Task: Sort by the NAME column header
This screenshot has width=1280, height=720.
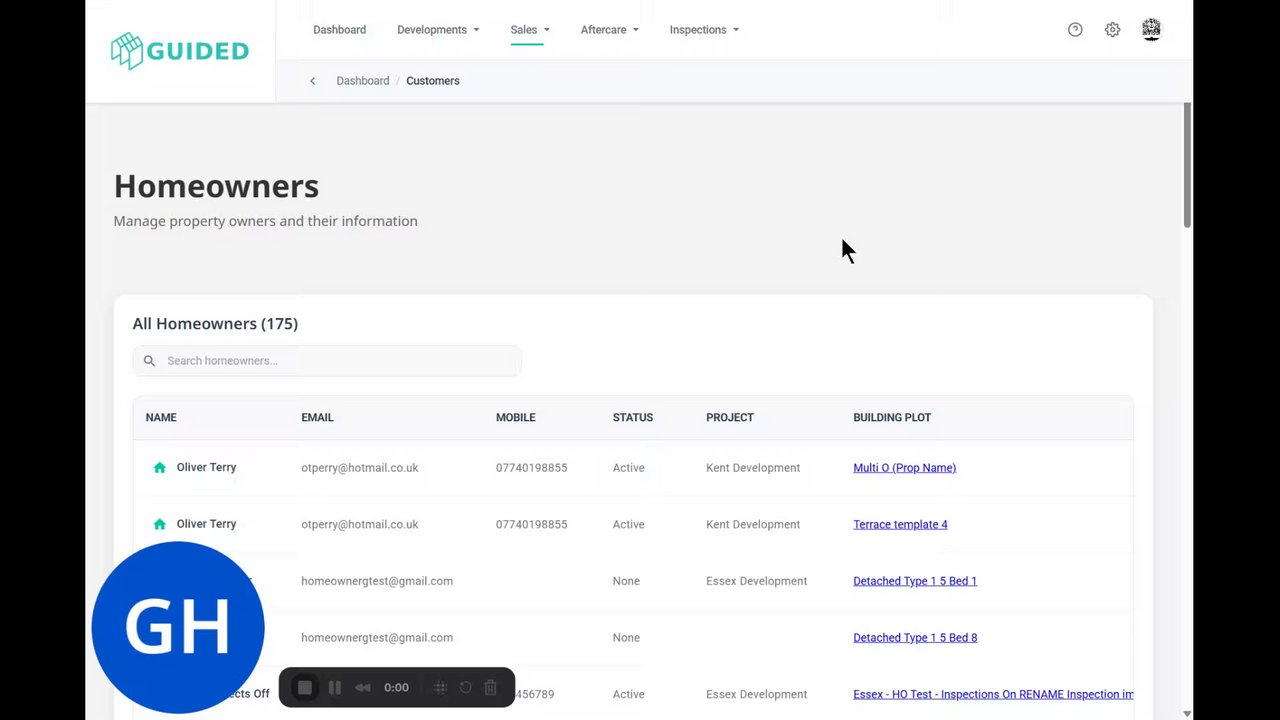Action: click(161, 418)
